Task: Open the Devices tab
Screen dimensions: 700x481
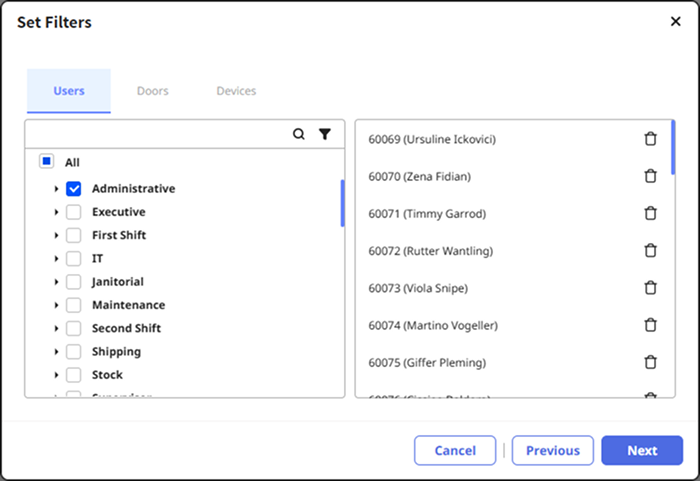Action: pos(236,91)
